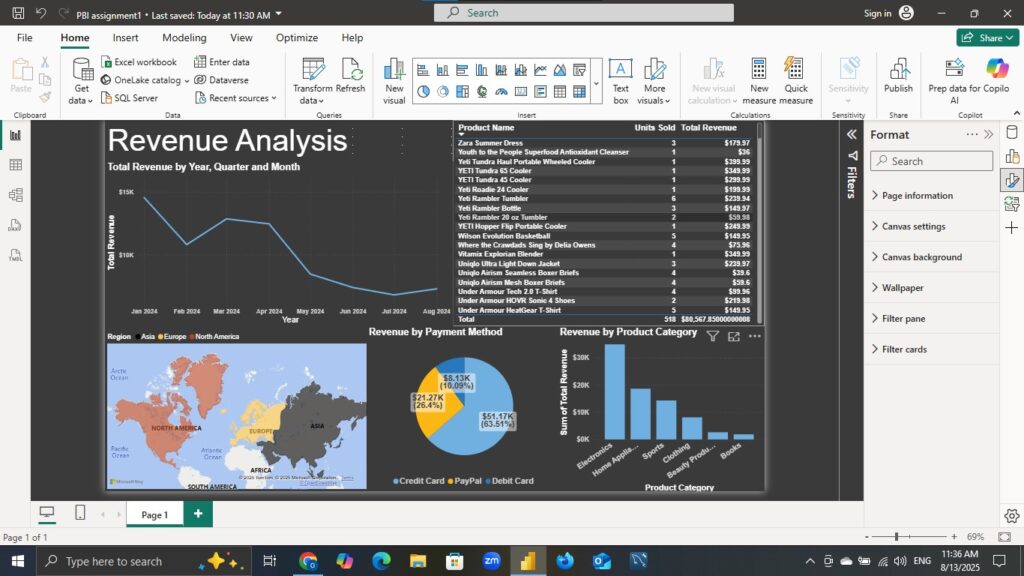Switch to View ribbon tab
This screenshot has height=576, width=1024.
click(241, 38)
